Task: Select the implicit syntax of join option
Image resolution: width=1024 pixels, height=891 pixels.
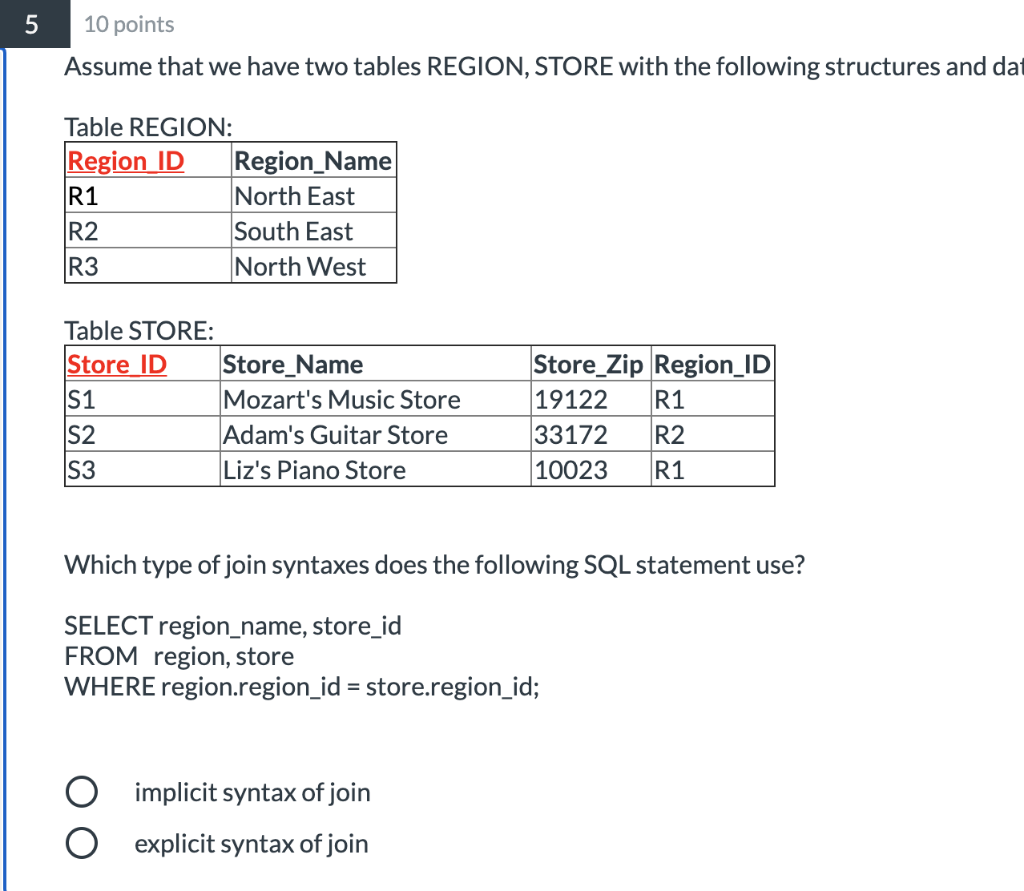Action: (82, 791)
